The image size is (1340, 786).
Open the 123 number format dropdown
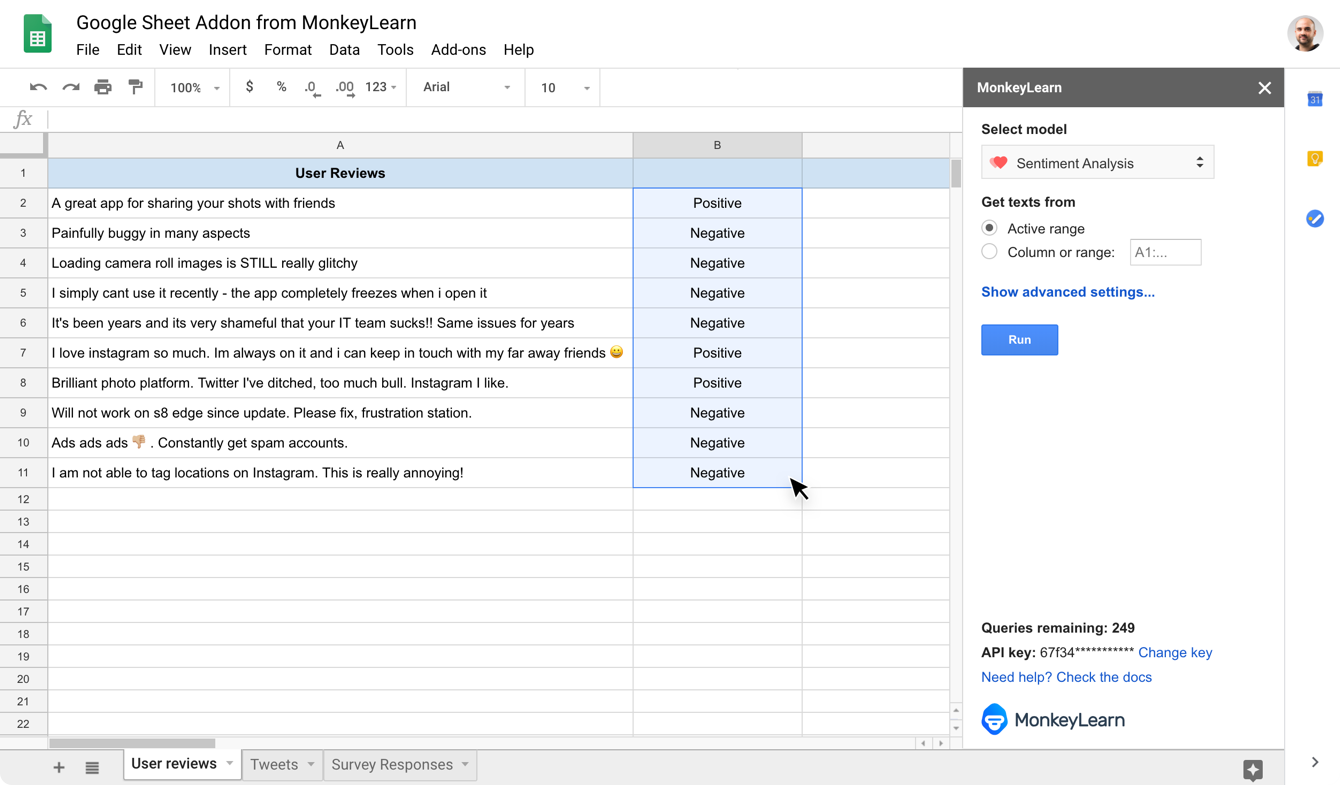click(x=381, y=87)
